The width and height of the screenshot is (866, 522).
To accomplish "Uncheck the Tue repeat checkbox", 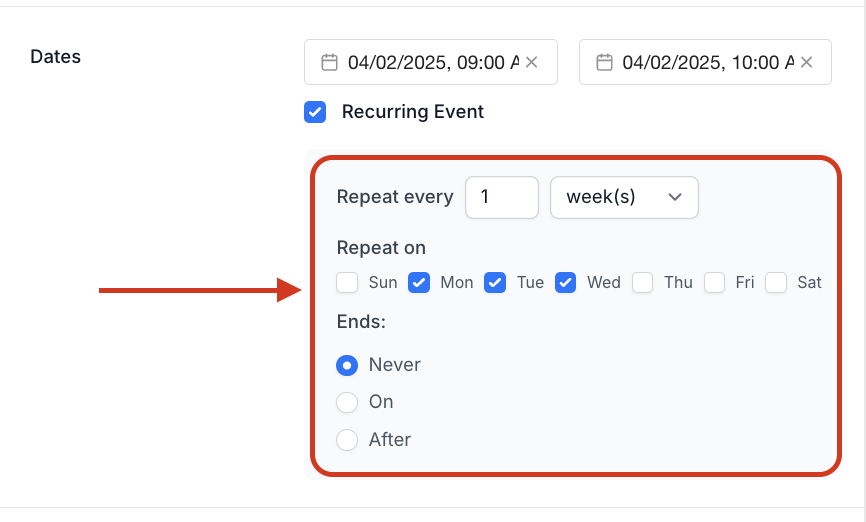I will point(495,282).
